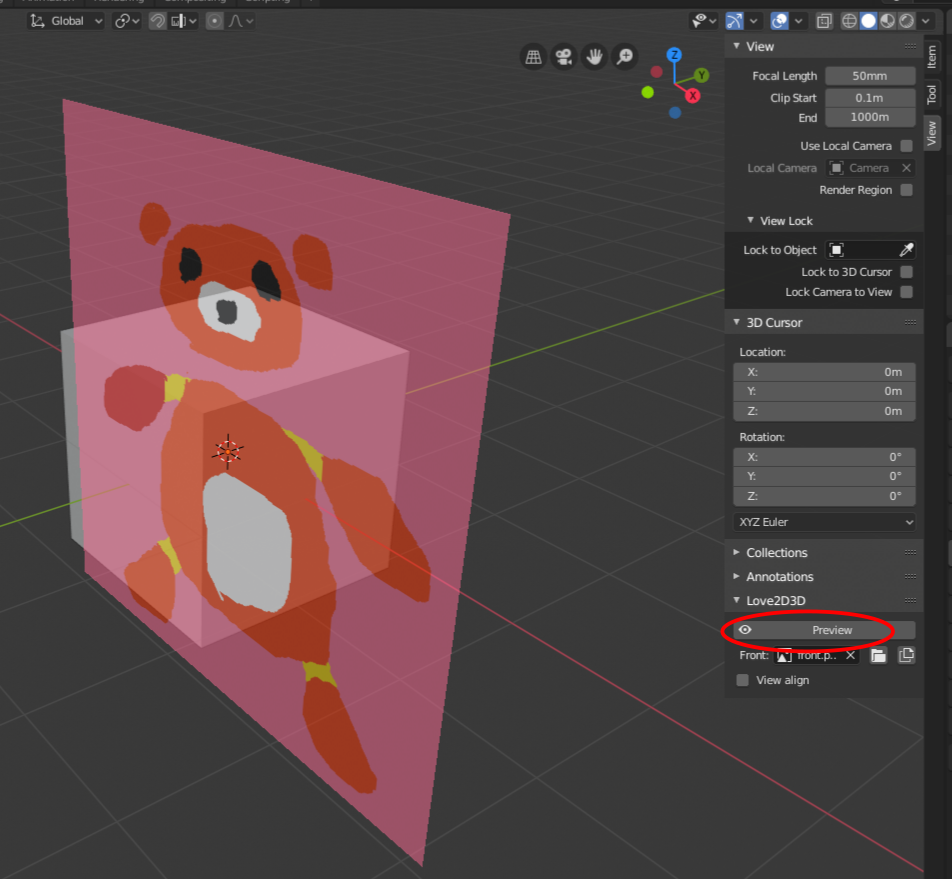Click the green Y axis gizmo handle

702,75
